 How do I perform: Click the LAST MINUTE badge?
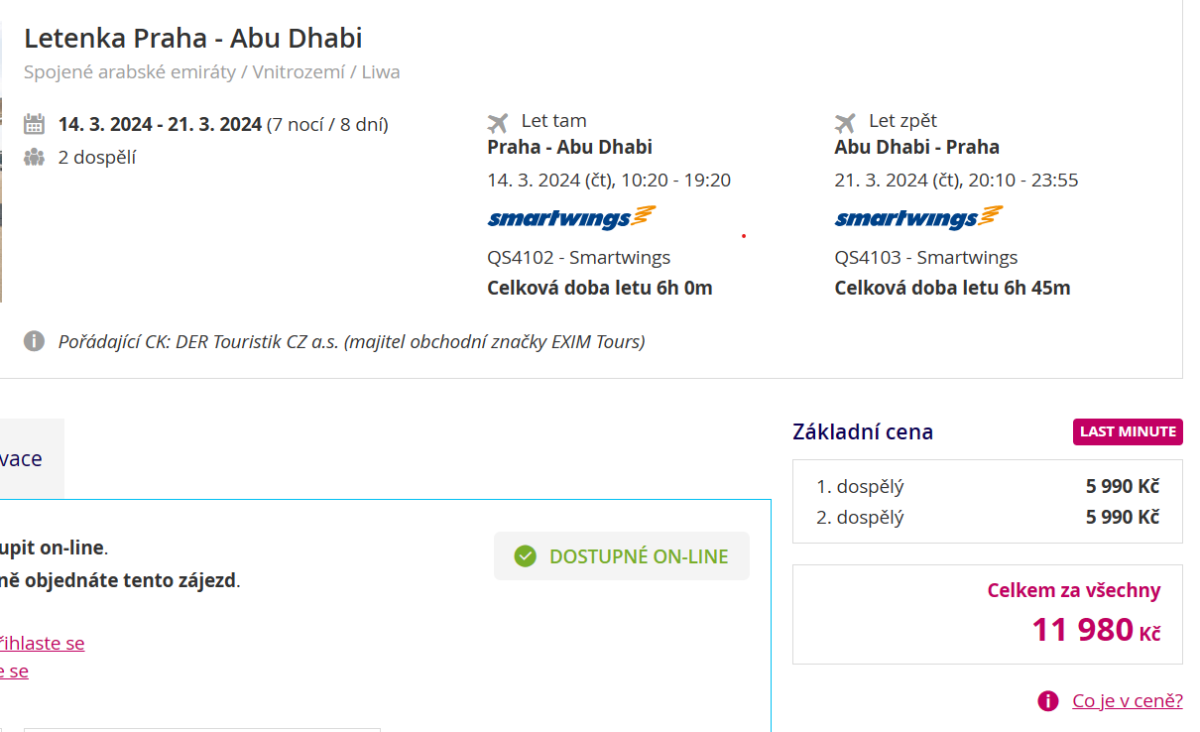(x=1128, y=432)
